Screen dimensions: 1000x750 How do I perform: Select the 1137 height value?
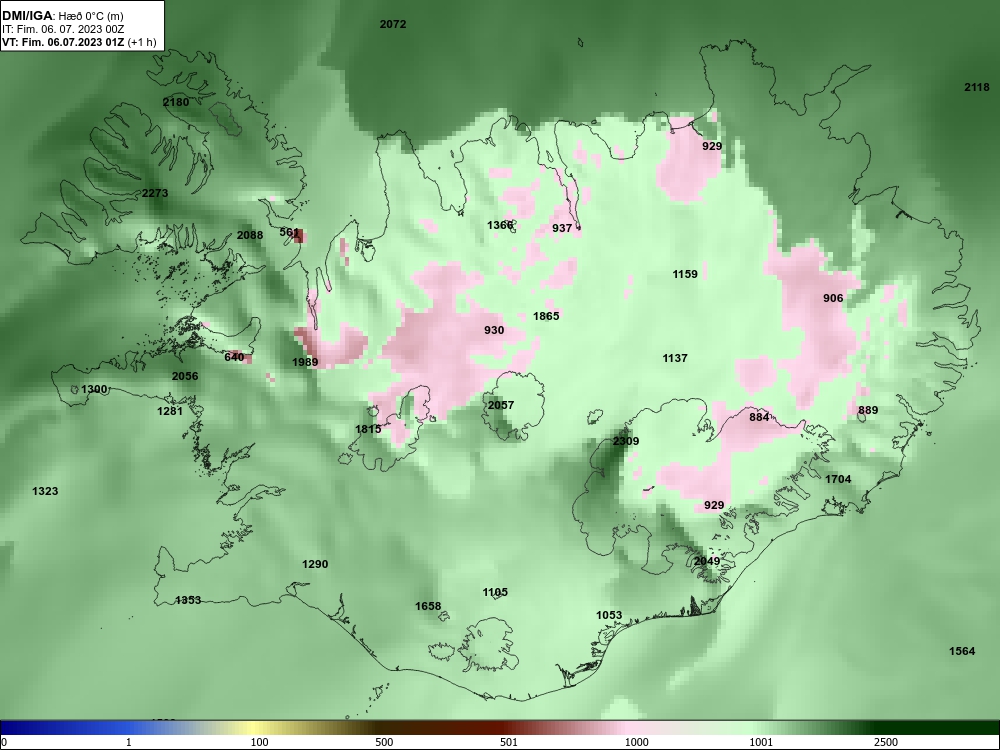click(x=675, y=358)
